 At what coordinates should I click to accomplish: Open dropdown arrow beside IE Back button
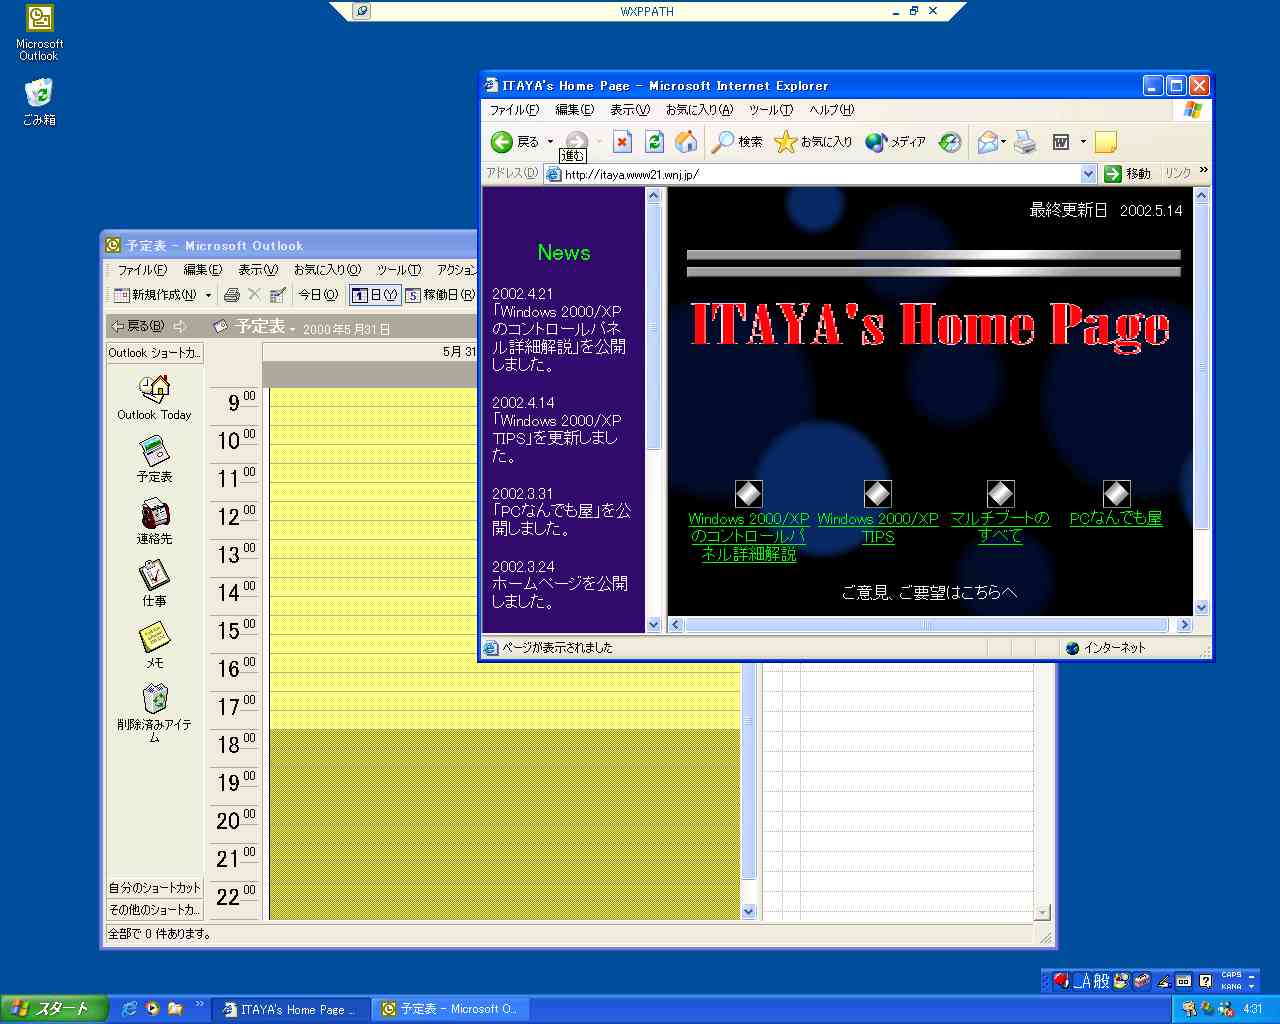point(550,142)
